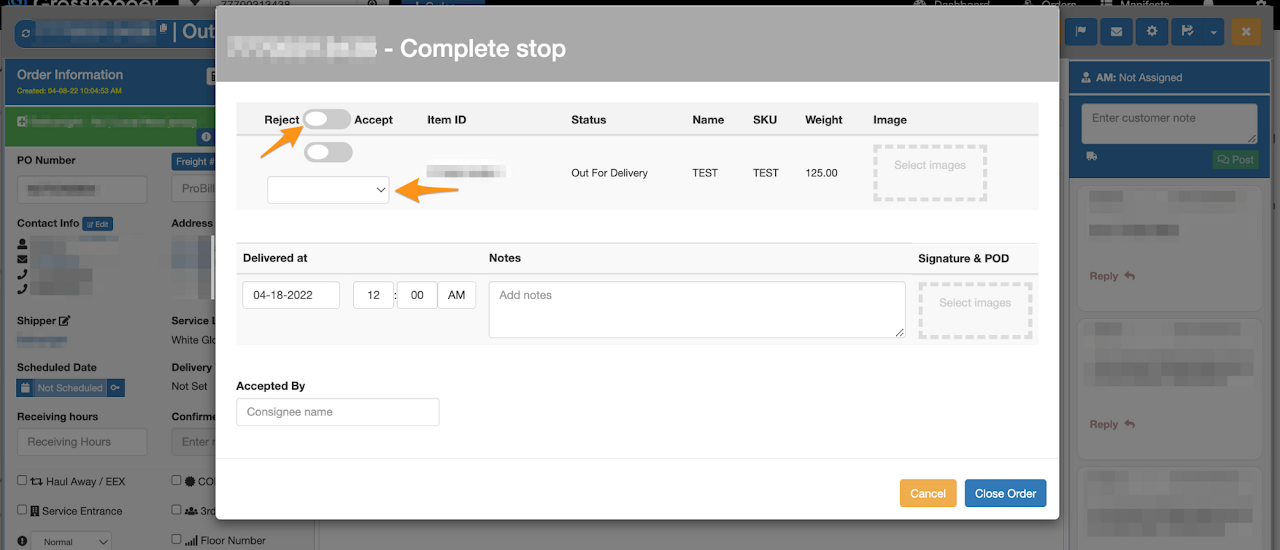Viewport: 1280px width, 550px height.
Task: Check the Haul Away / EEX checkbox
Action: point(22,481)
